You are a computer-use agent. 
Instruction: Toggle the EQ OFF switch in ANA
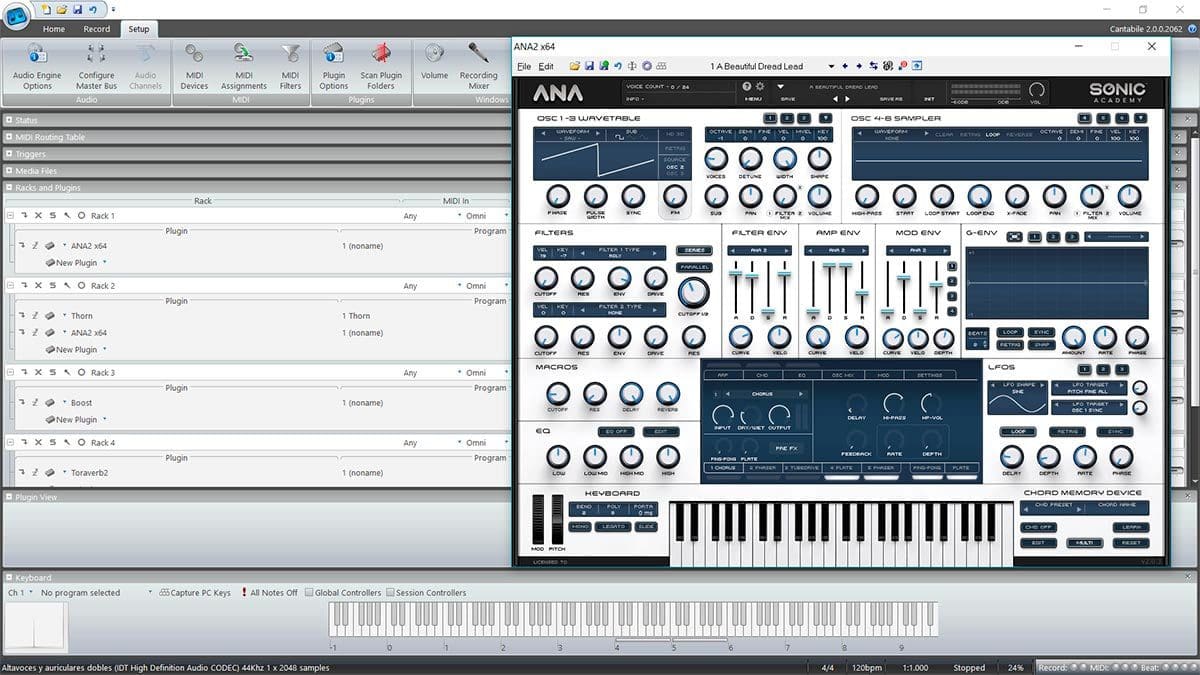pos(616,431)
